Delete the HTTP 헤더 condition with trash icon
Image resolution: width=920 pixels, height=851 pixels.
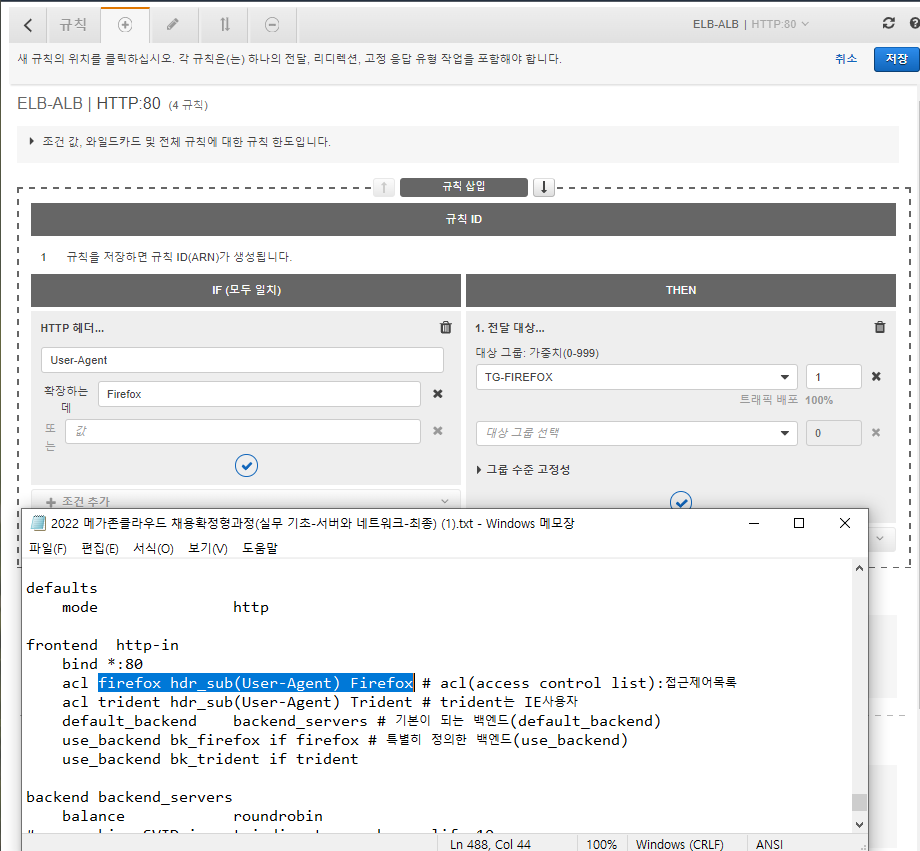click(446, 327)
